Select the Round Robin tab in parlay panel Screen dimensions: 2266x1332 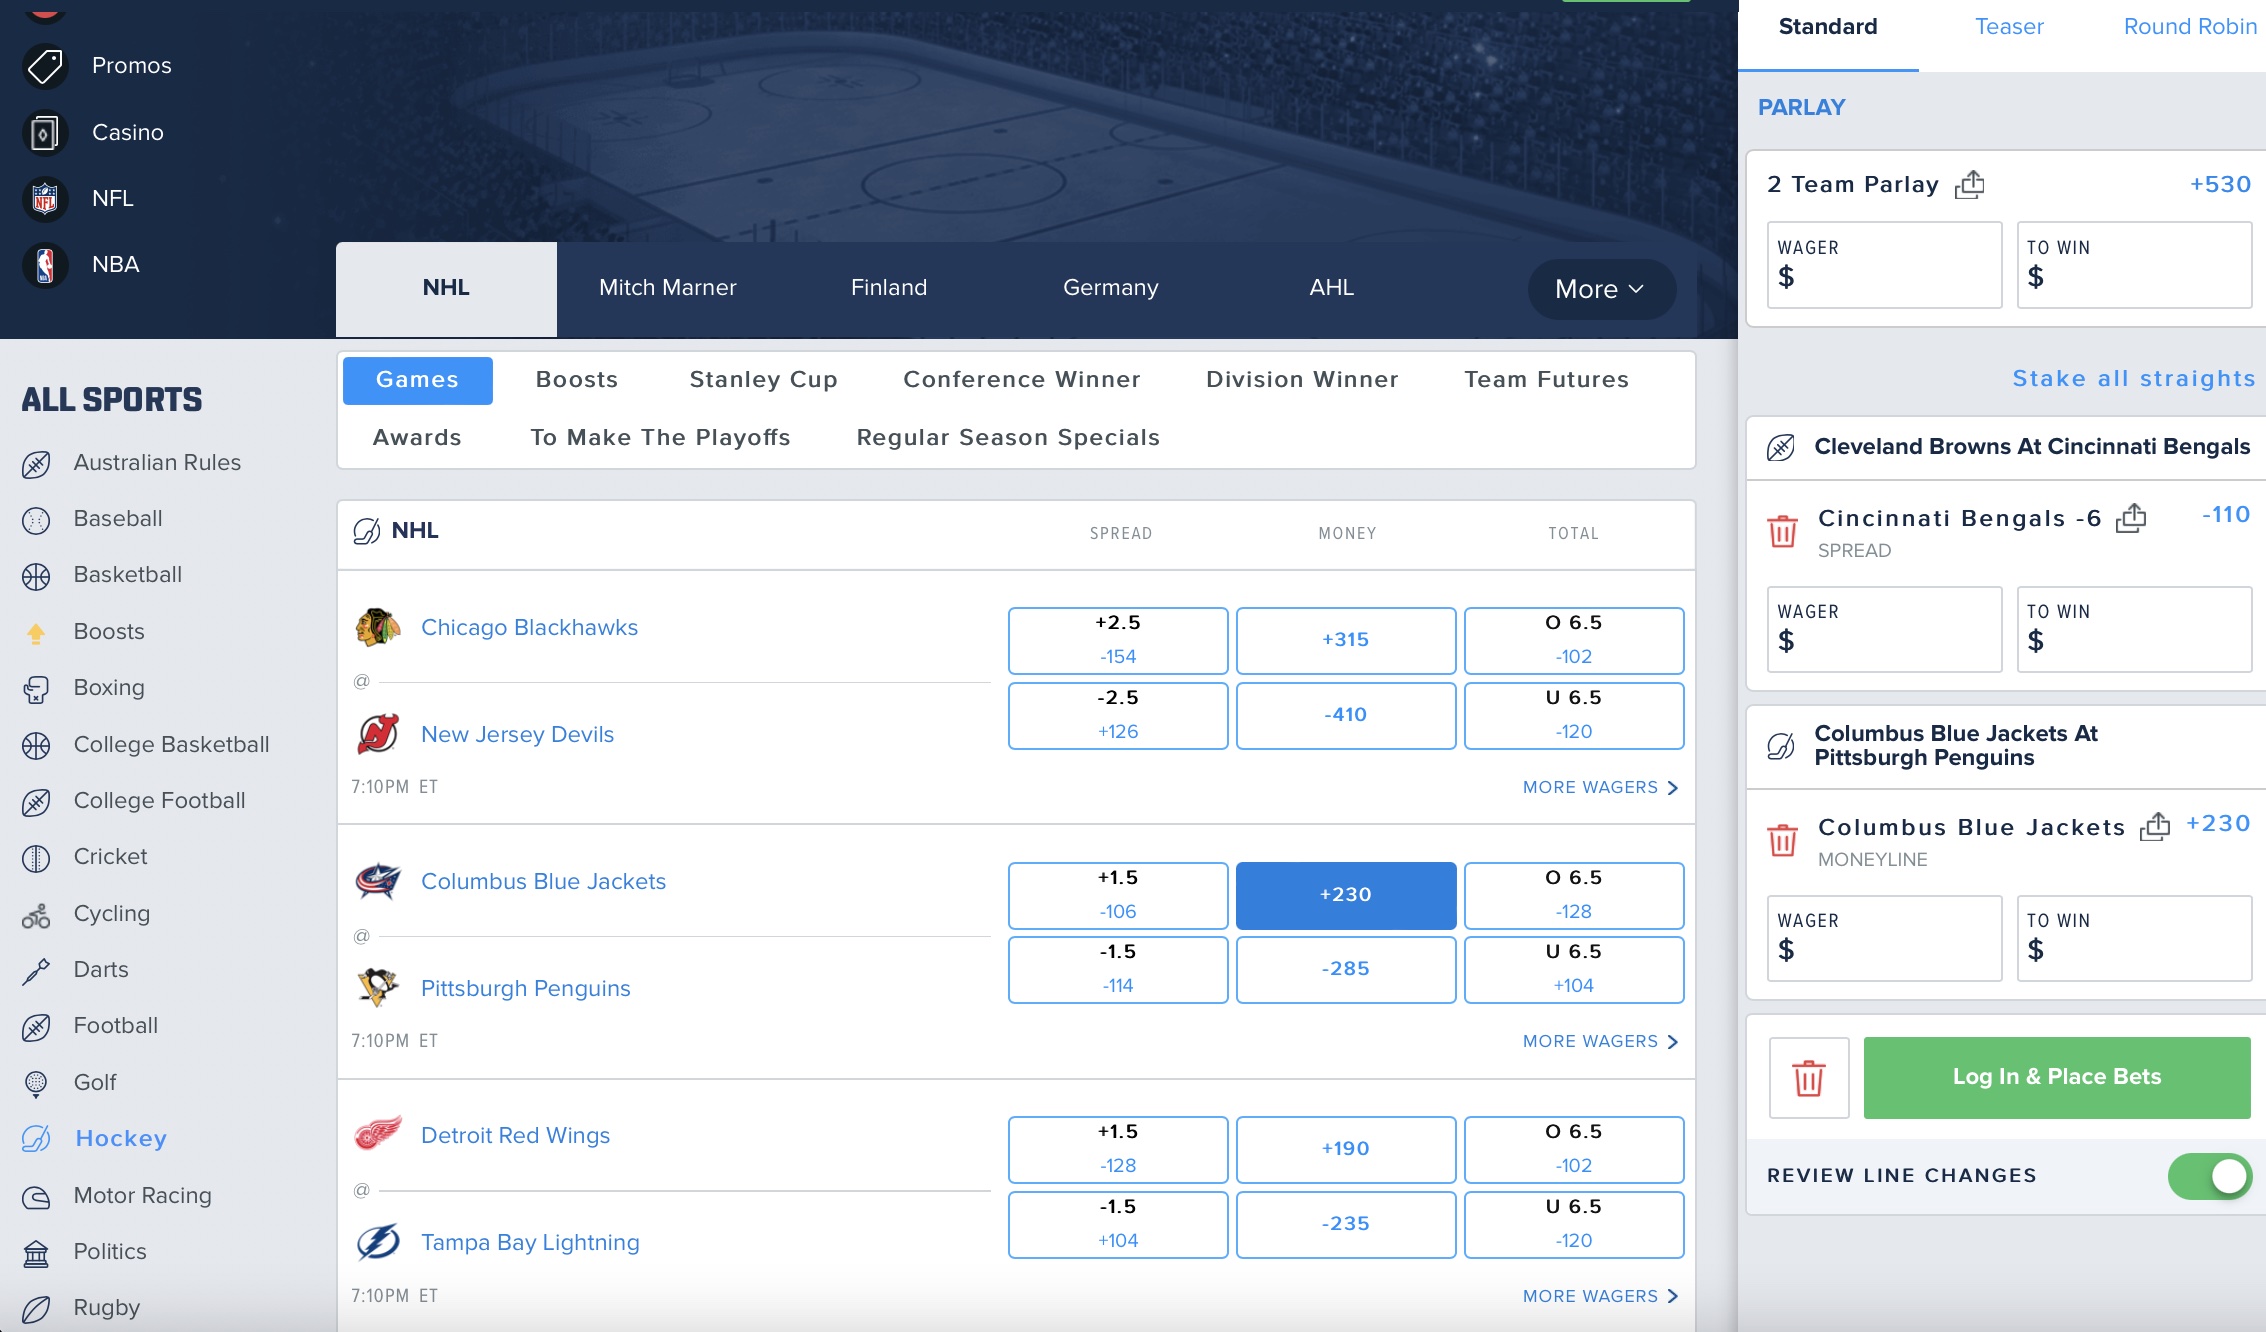[2188, 27]
